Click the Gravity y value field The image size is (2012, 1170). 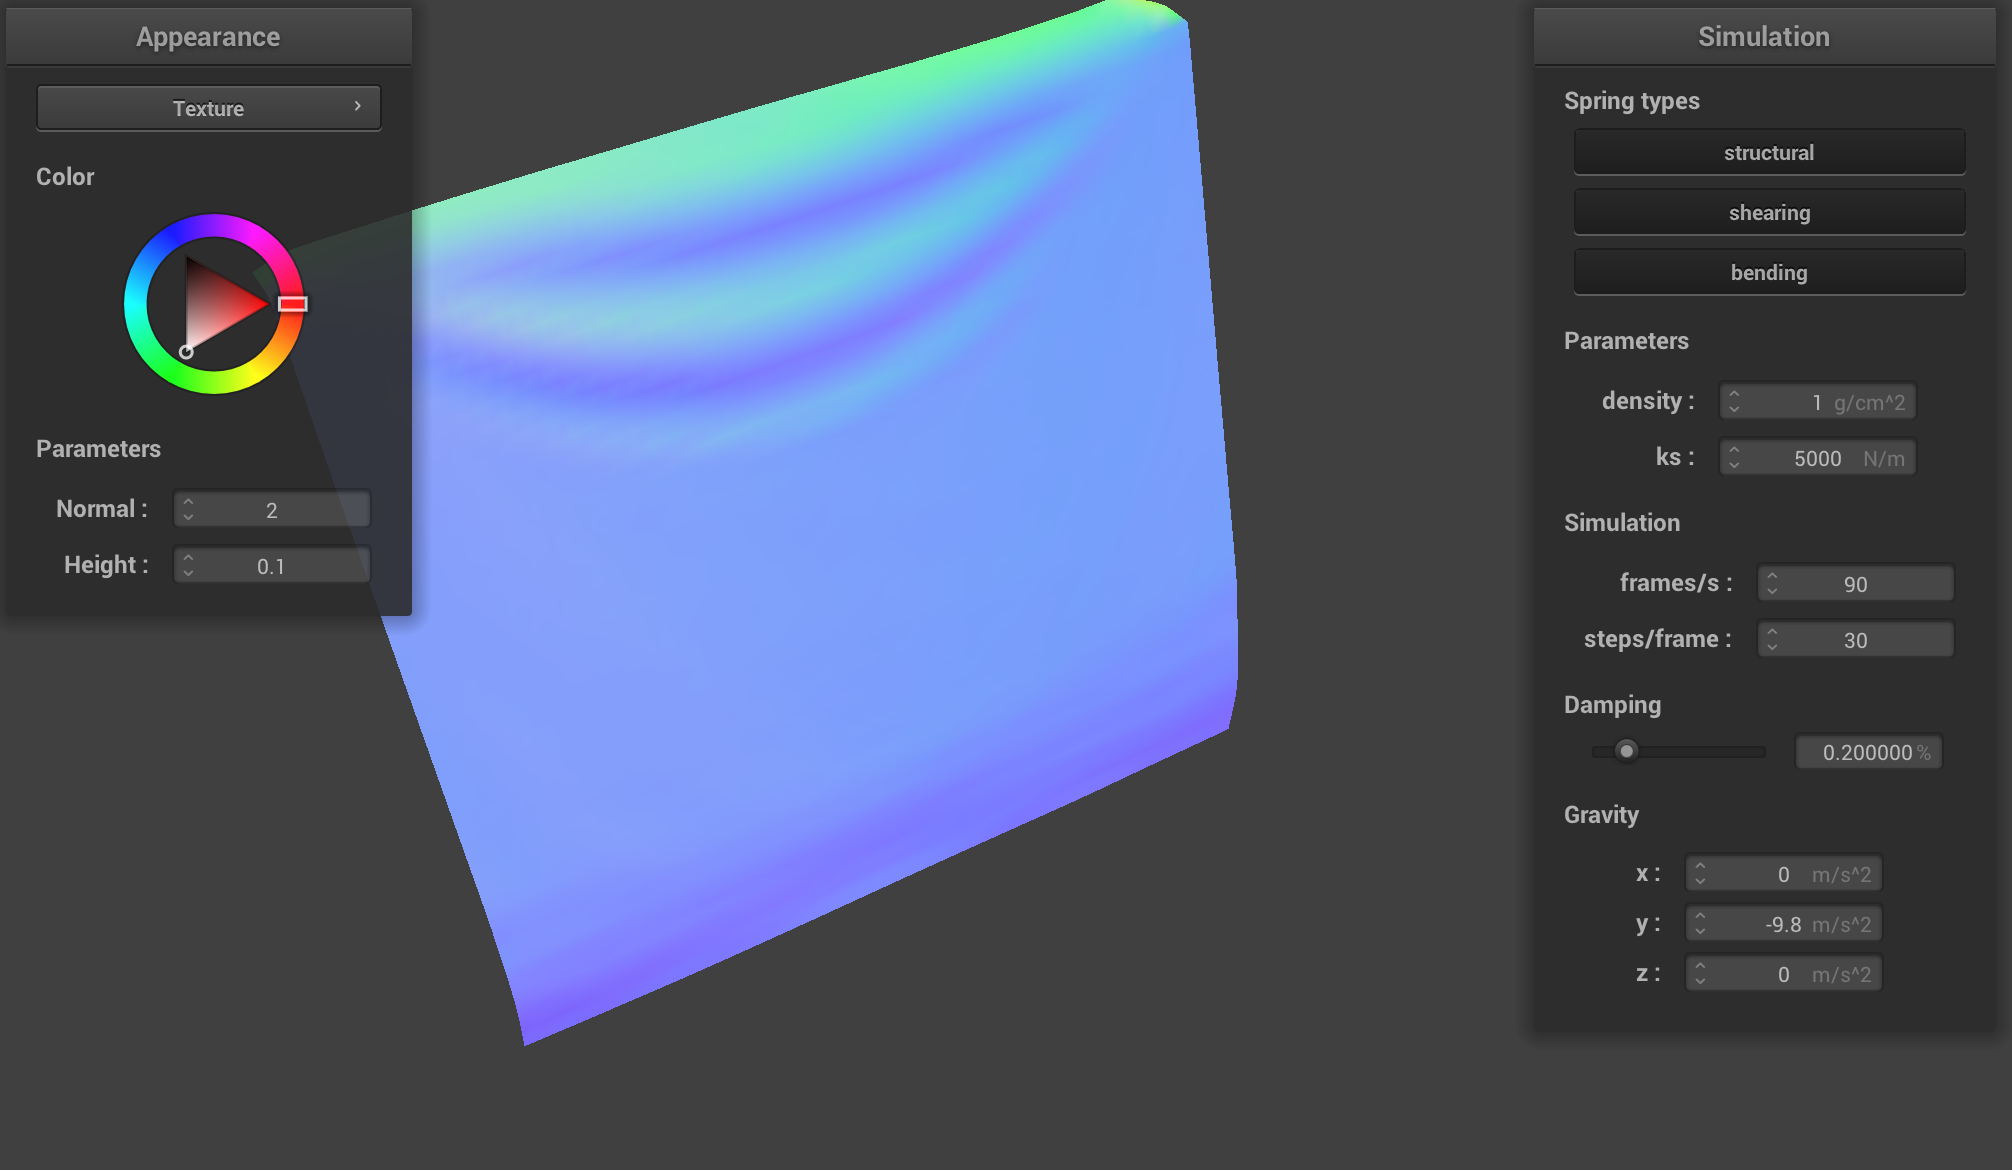1784,923
